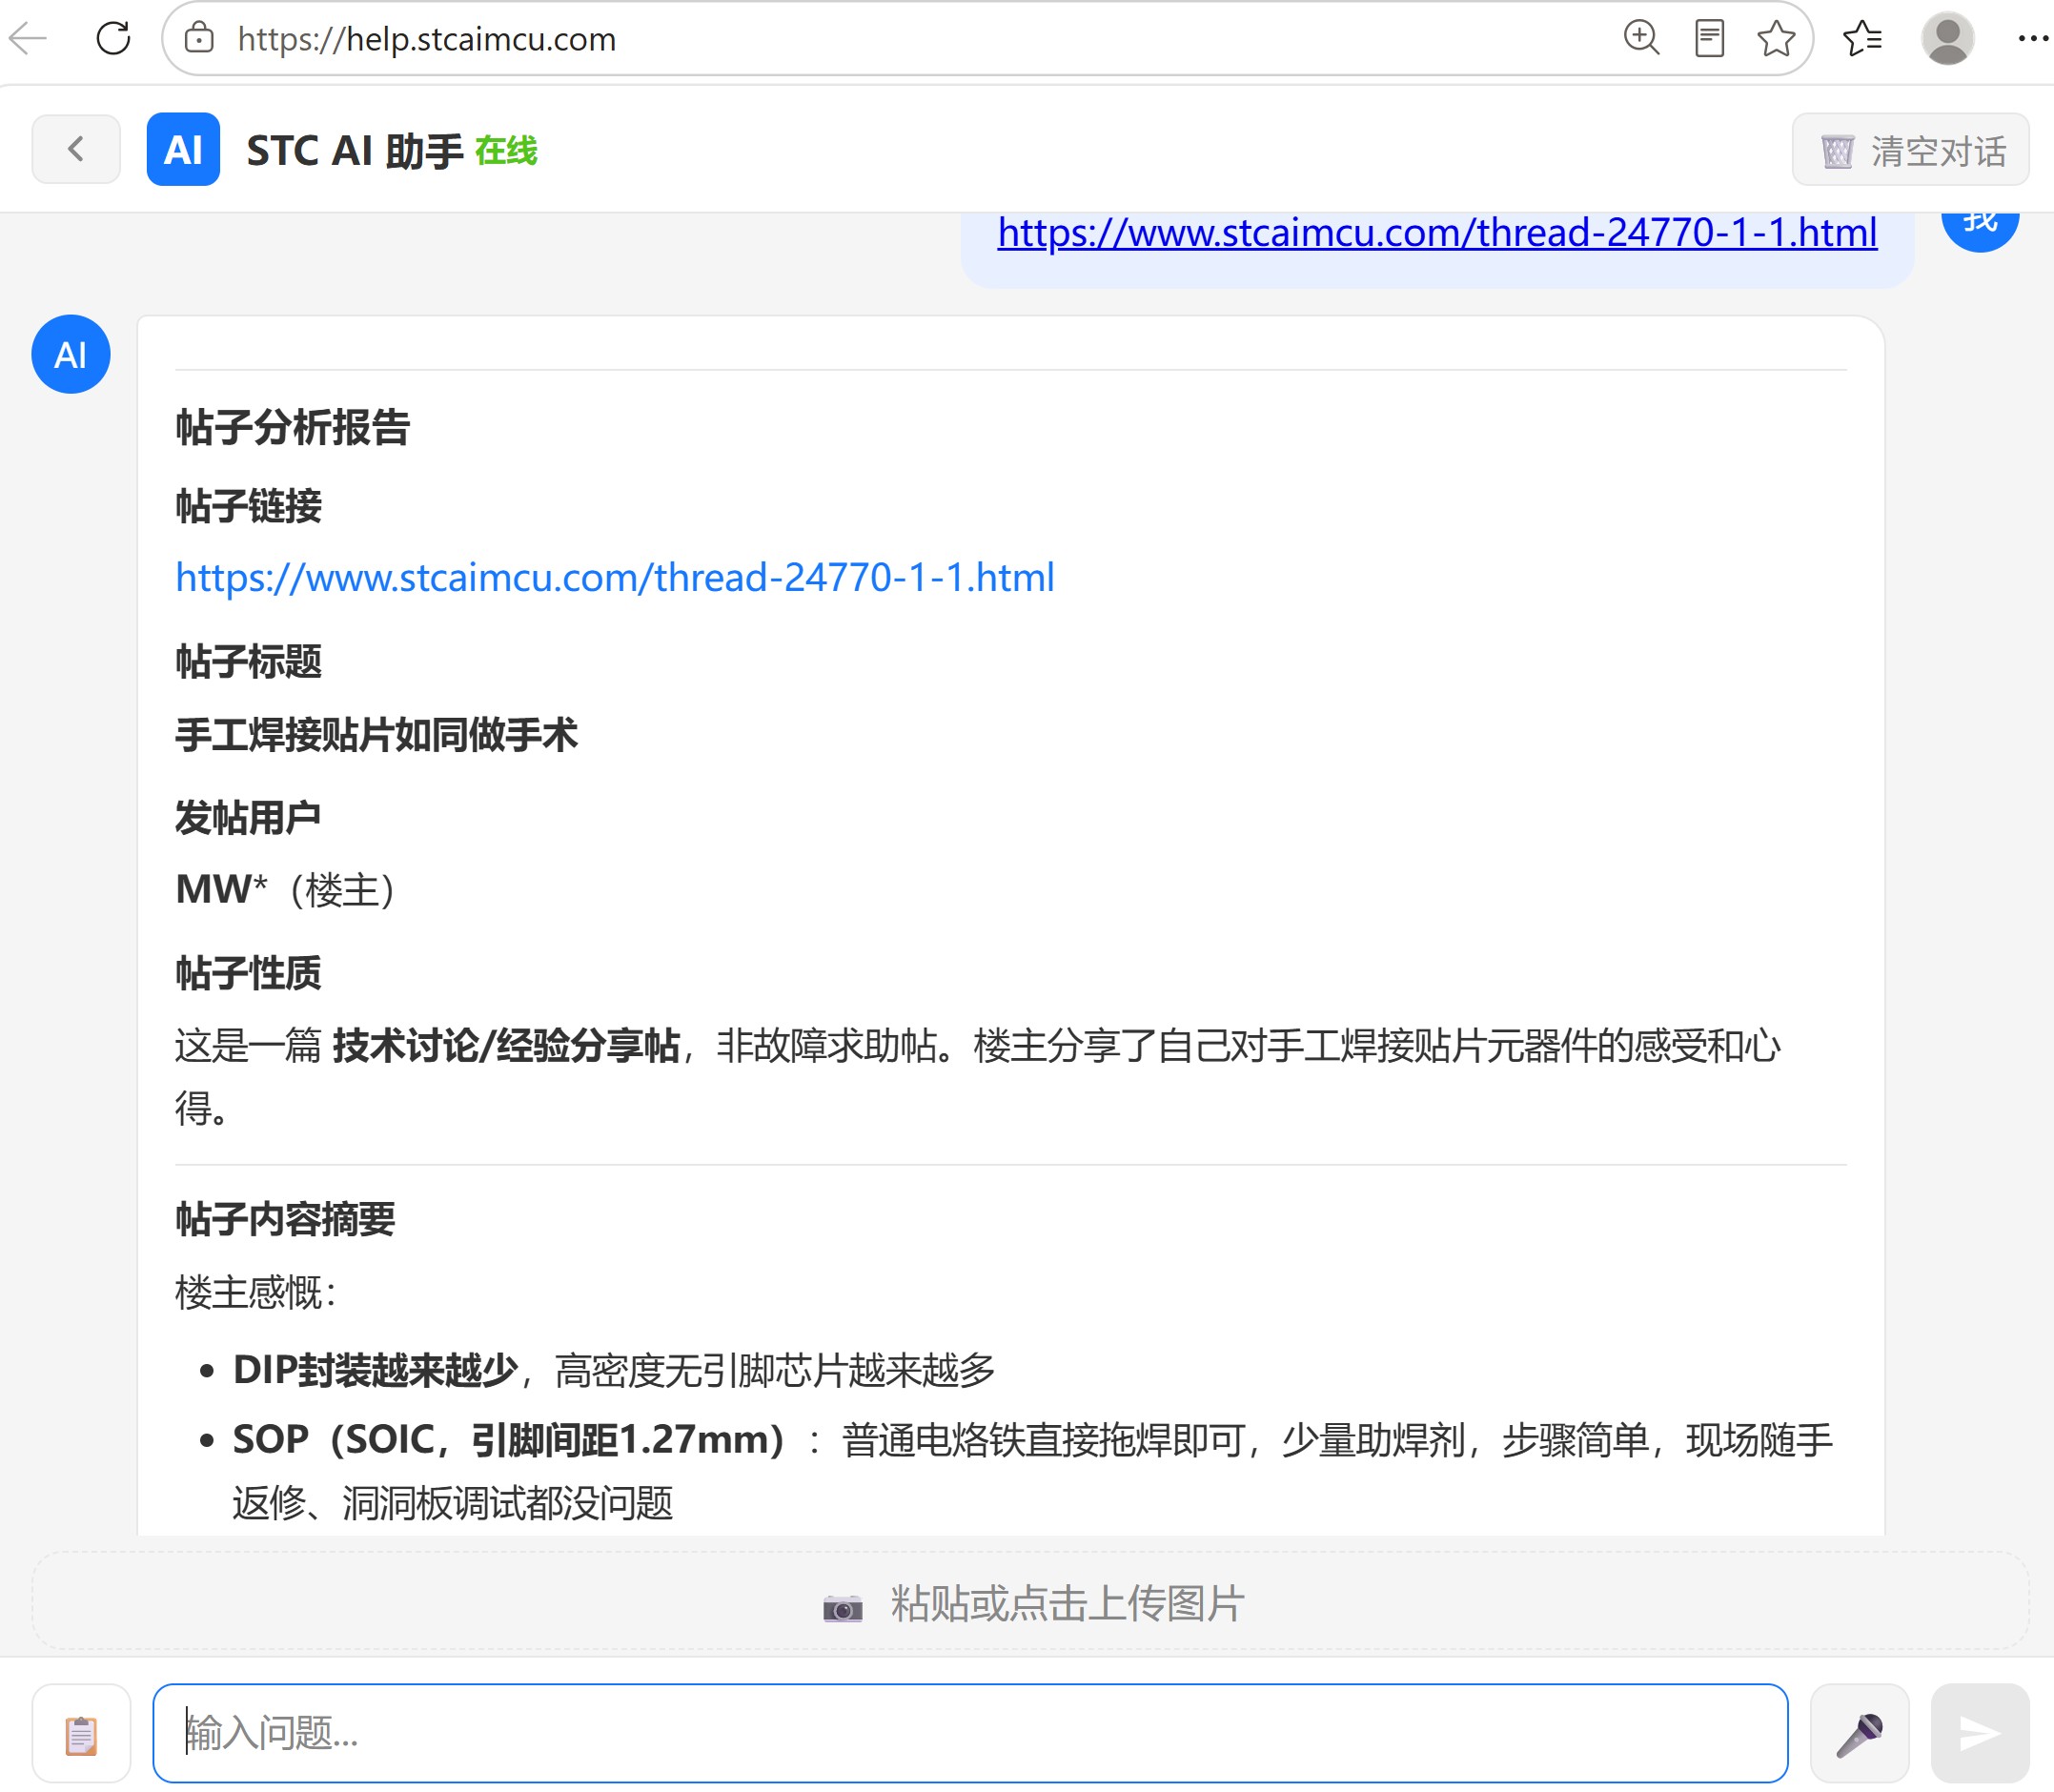
Task: Click the 帖子性质 heading
Action: (248, 973)
